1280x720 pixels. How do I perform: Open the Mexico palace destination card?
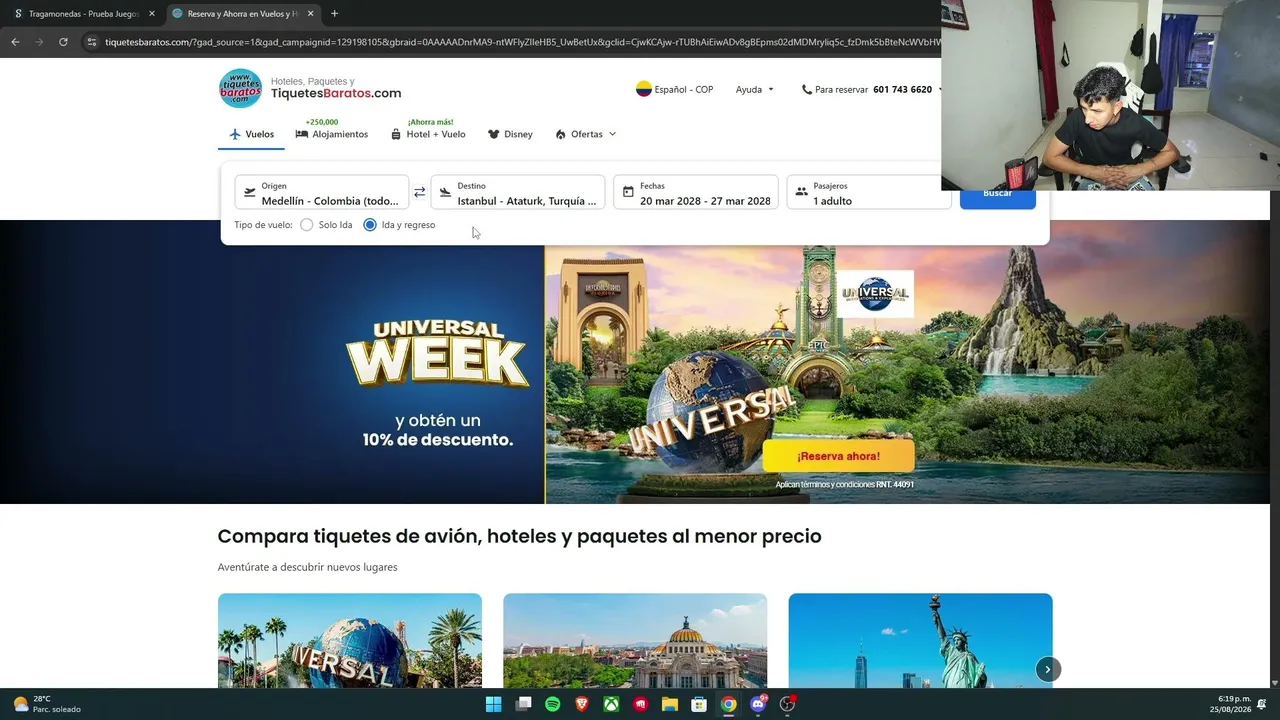tap(635, 640)
